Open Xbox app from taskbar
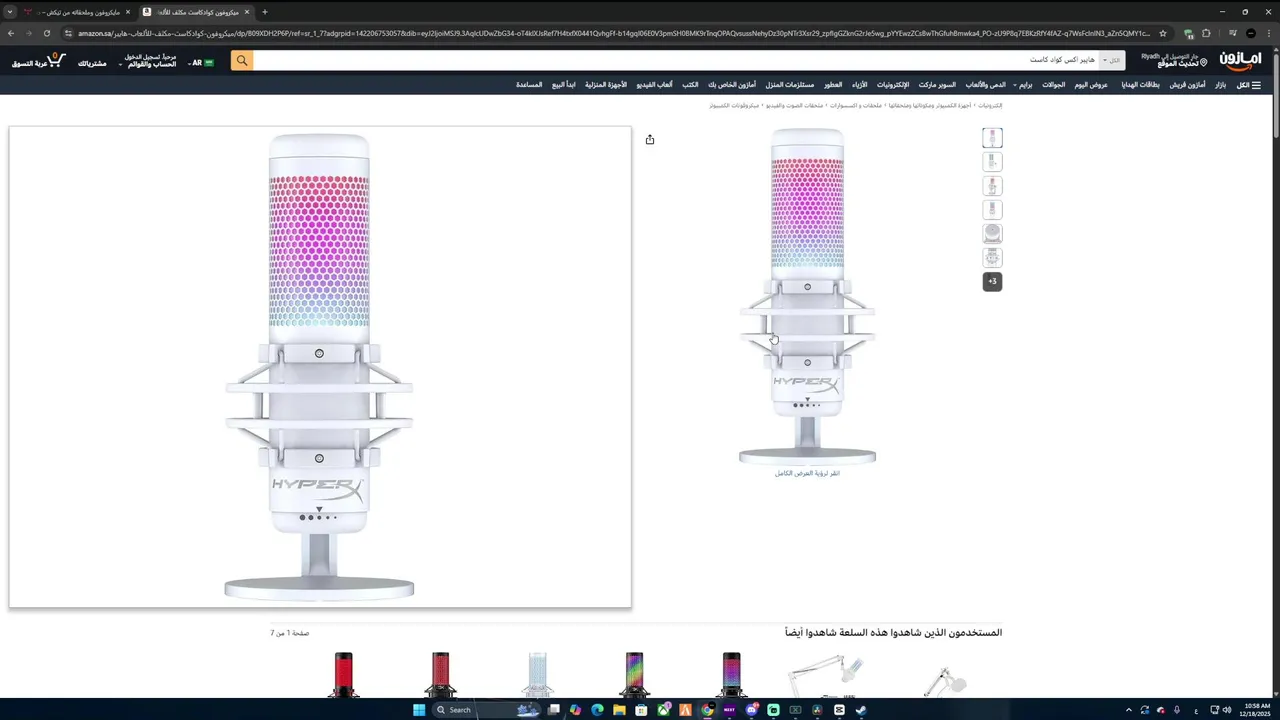Screen dimensions: 1280x720 click(663, 710)
